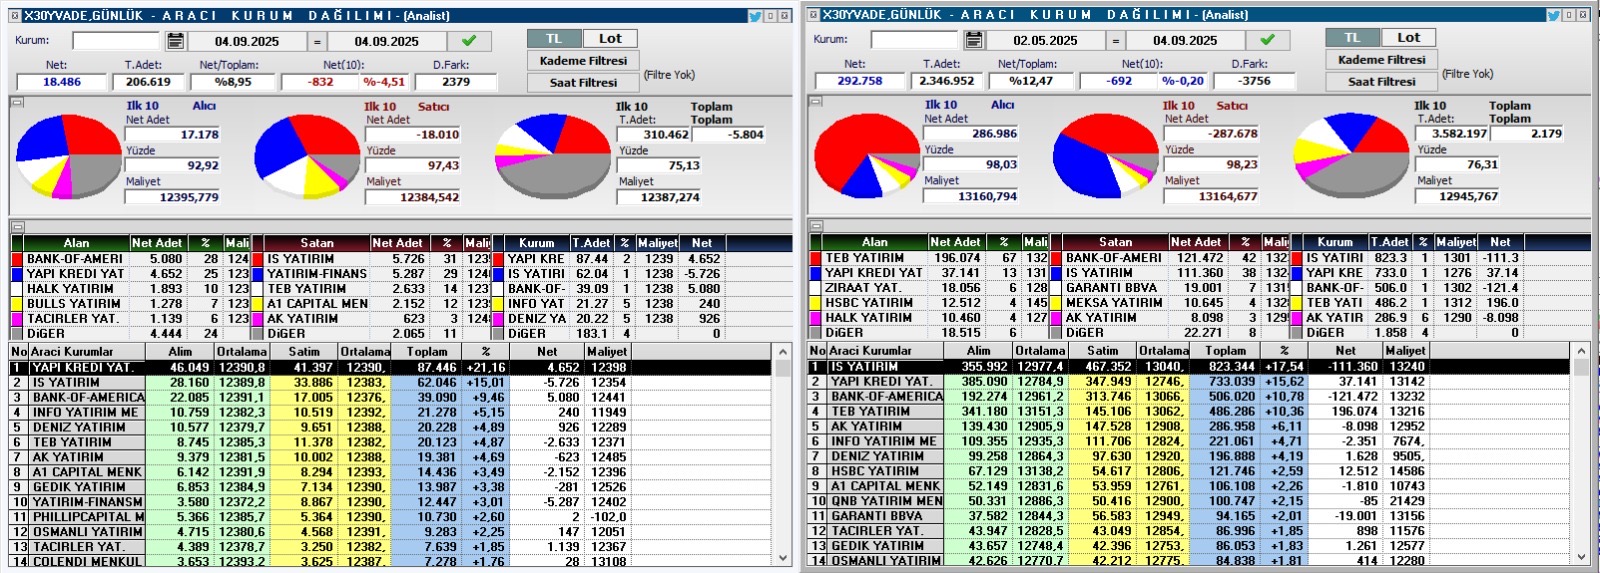
Task: Click the equals sign button after 02.05.2025
Action: click(x=1115, y=40)
